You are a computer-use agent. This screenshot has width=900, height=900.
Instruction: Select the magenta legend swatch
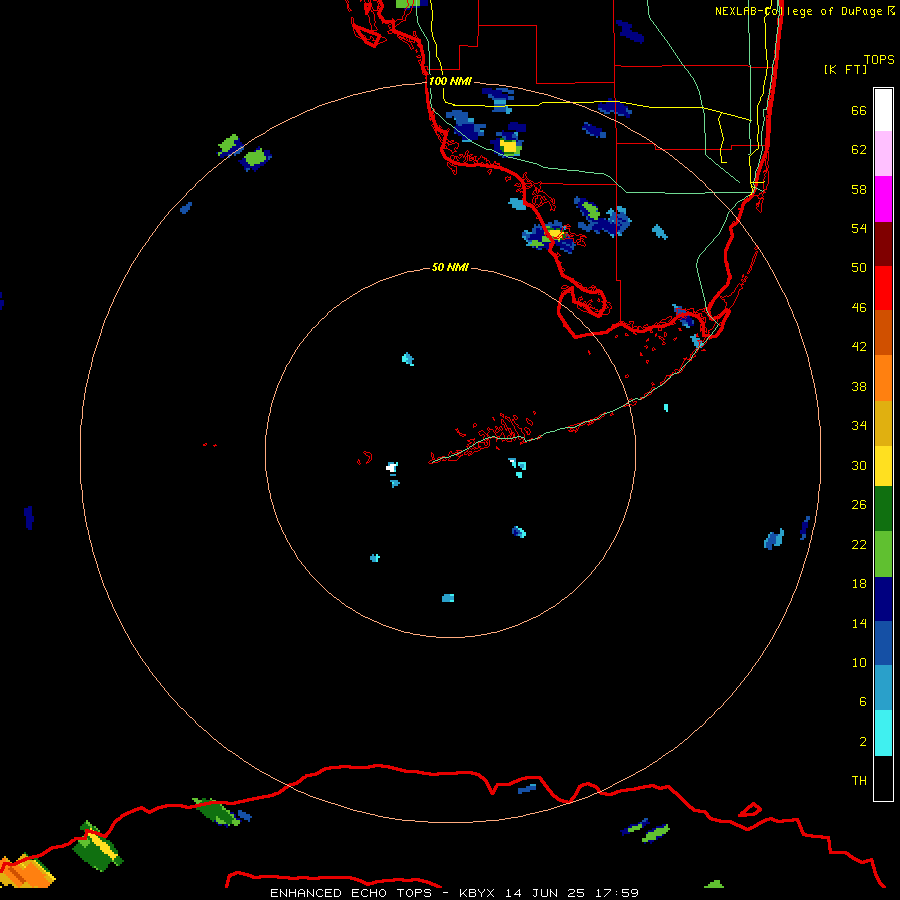point(883,199)
